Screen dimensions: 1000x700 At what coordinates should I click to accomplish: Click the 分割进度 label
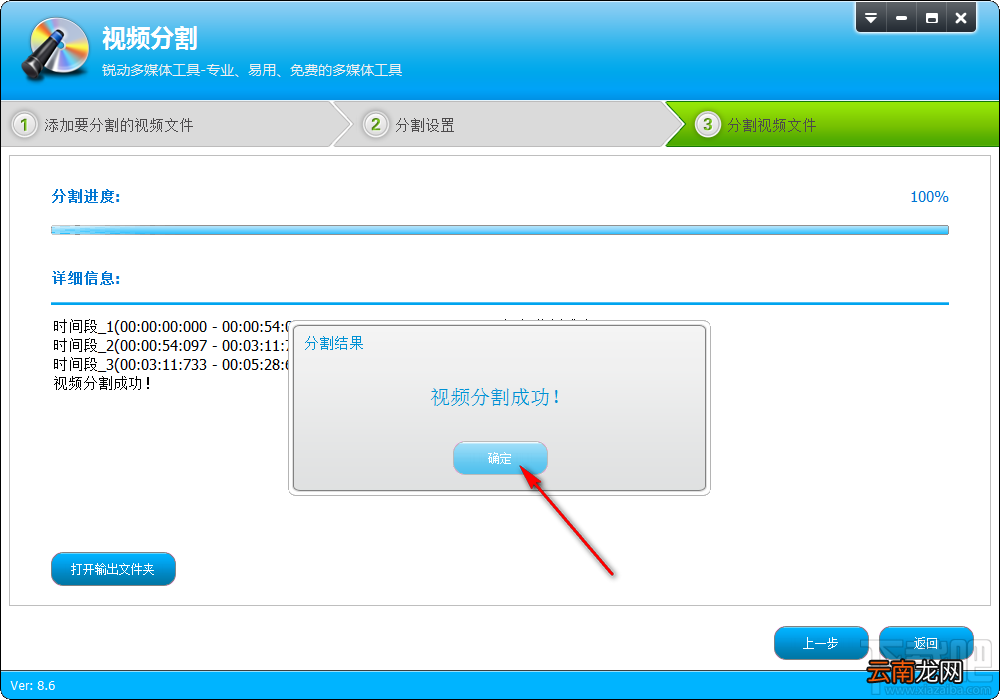click(x=85, y=196)
